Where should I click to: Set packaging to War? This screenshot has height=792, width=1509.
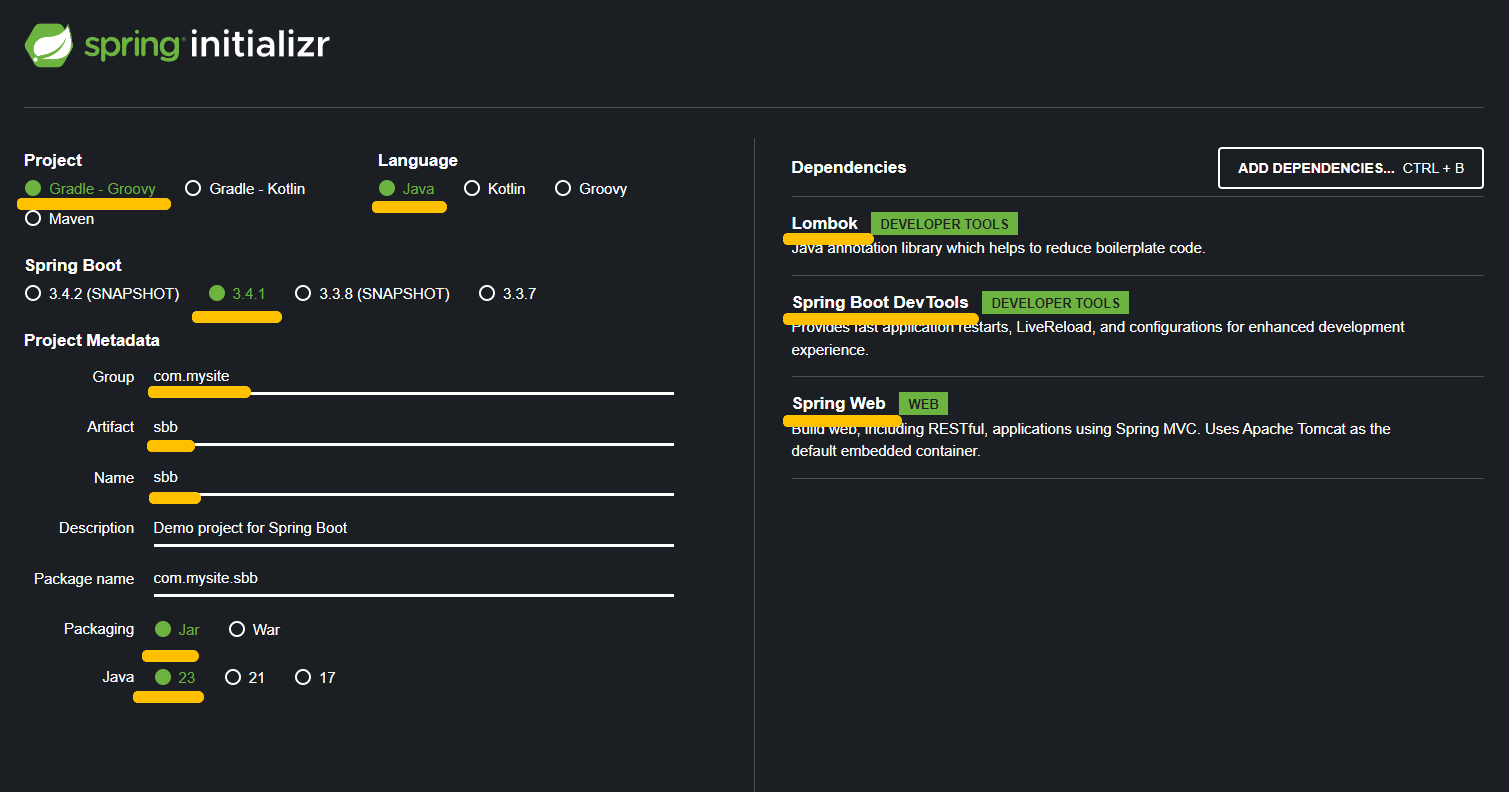[x=255, y=629]
